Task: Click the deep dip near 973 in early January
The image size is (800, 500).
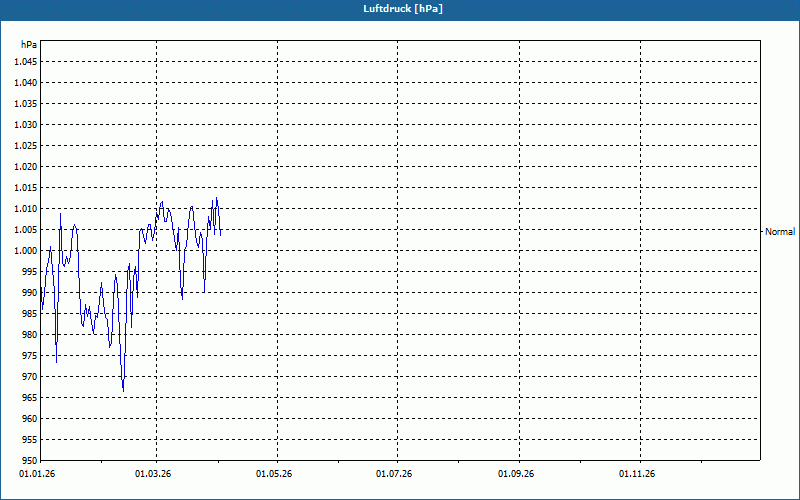Action: [56, 362]
